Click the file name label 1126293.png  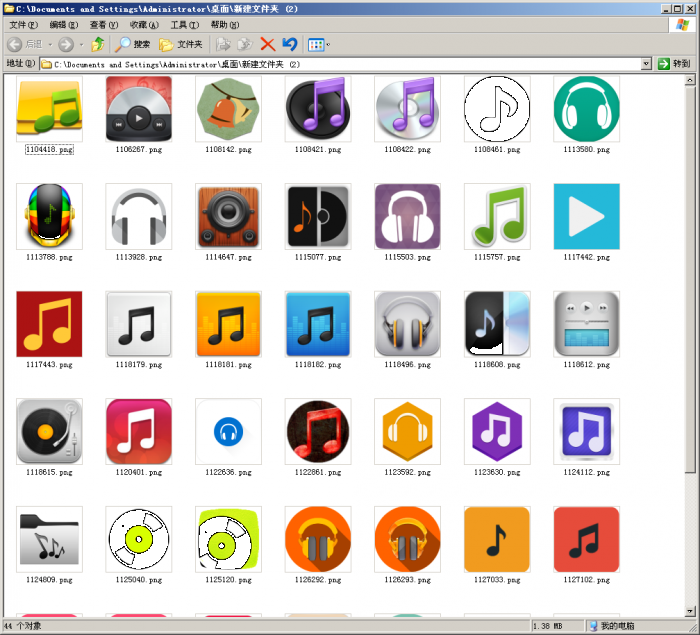point(408,580)
